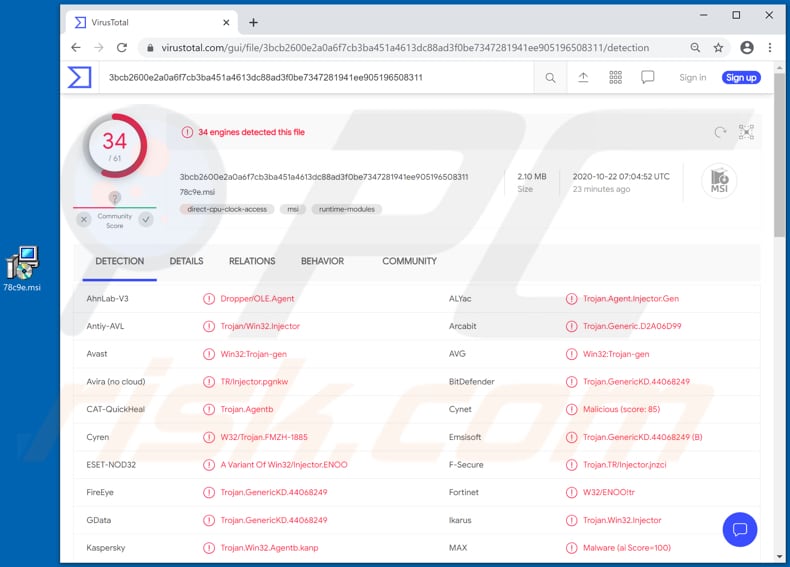Select the 78c9e.msi desktop file icon
790x567 pixels.
point(22,269)
